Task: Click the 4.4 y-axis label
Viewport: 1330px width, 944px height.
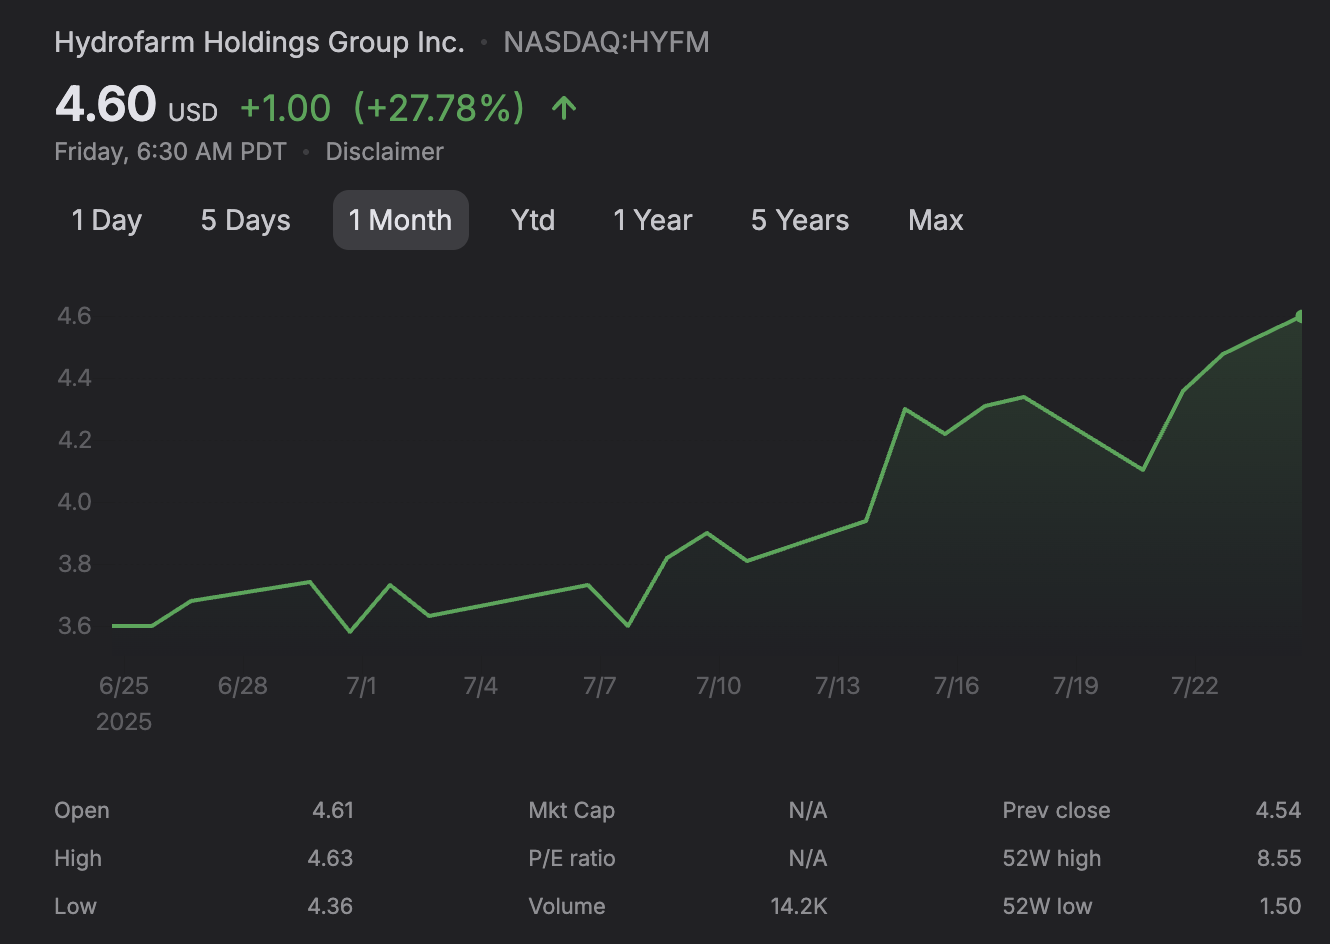Action: pos(74,378)
